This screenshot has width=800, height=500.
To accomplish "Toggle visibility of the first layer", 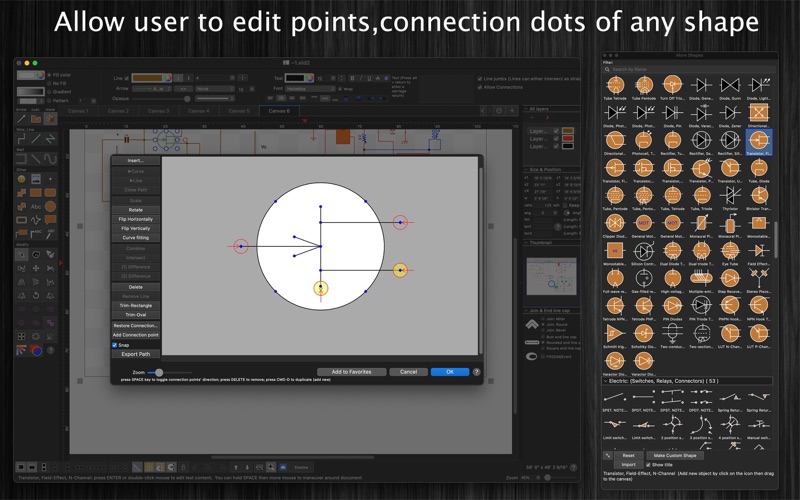I will 556,131.
